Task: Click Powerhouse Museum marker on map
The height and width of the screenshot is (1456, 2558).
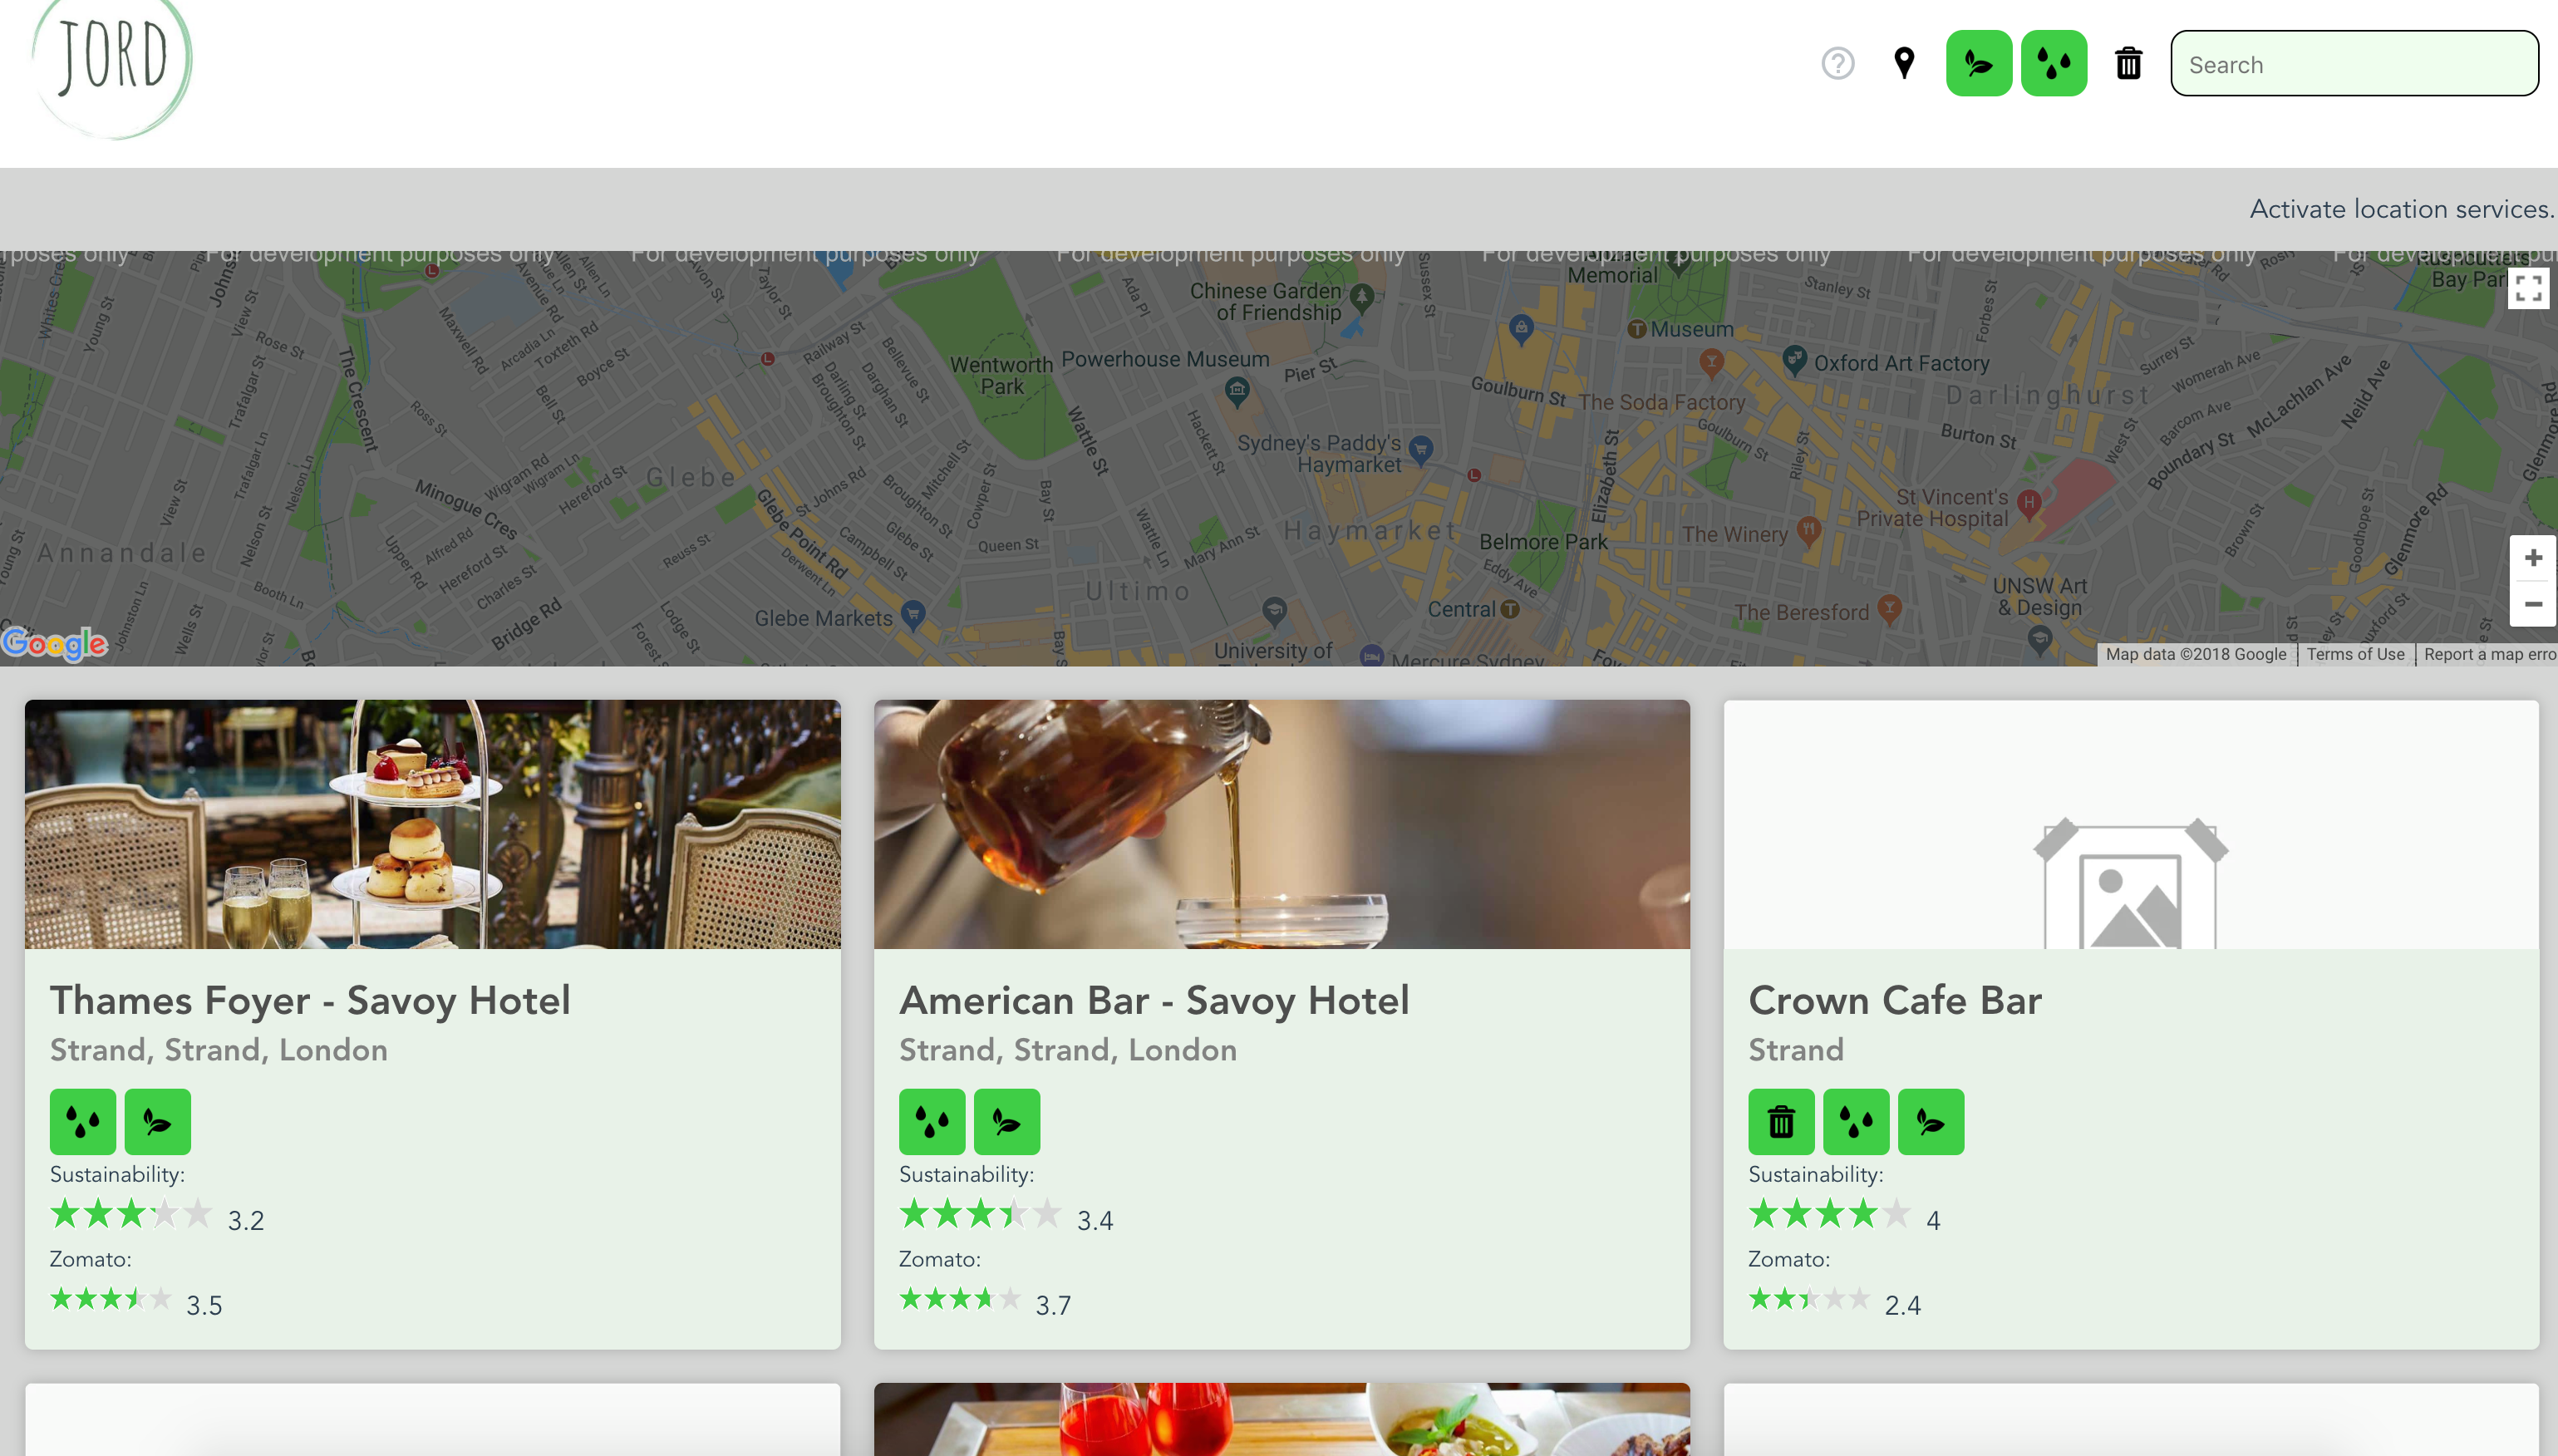Action: 1236,389
